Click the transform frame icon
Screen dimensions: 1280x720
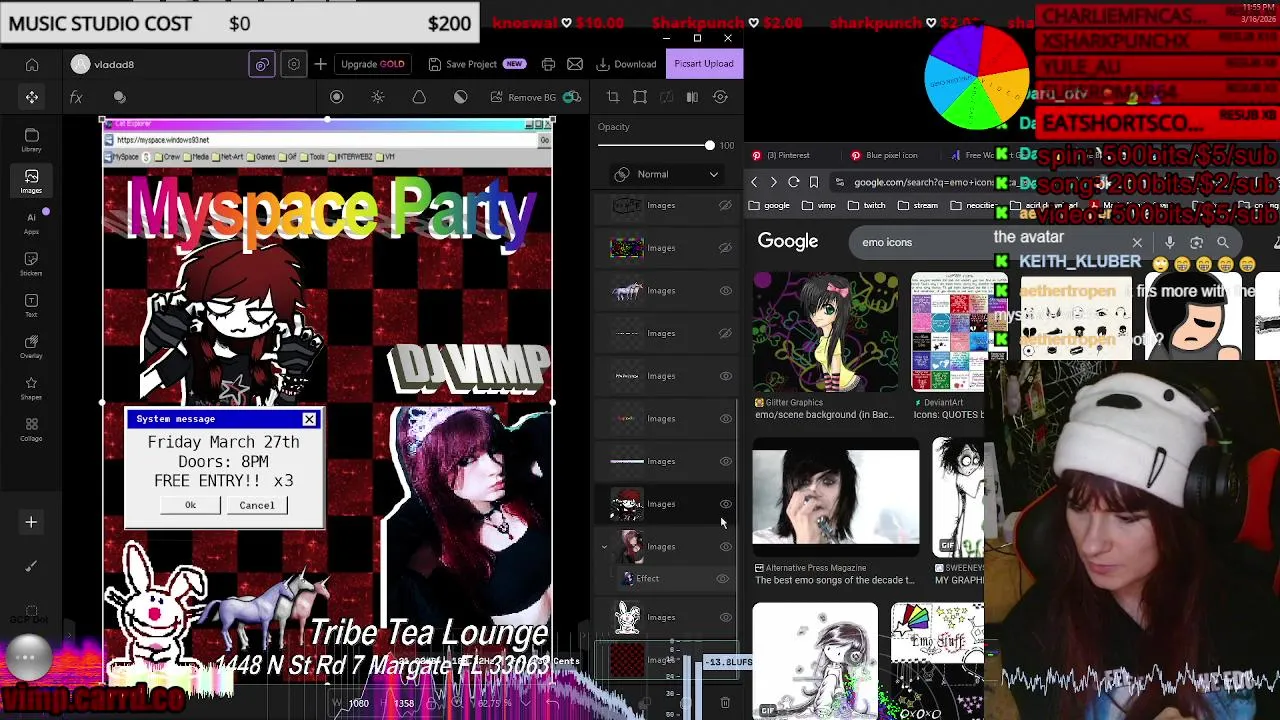click(x=640, y=97)
